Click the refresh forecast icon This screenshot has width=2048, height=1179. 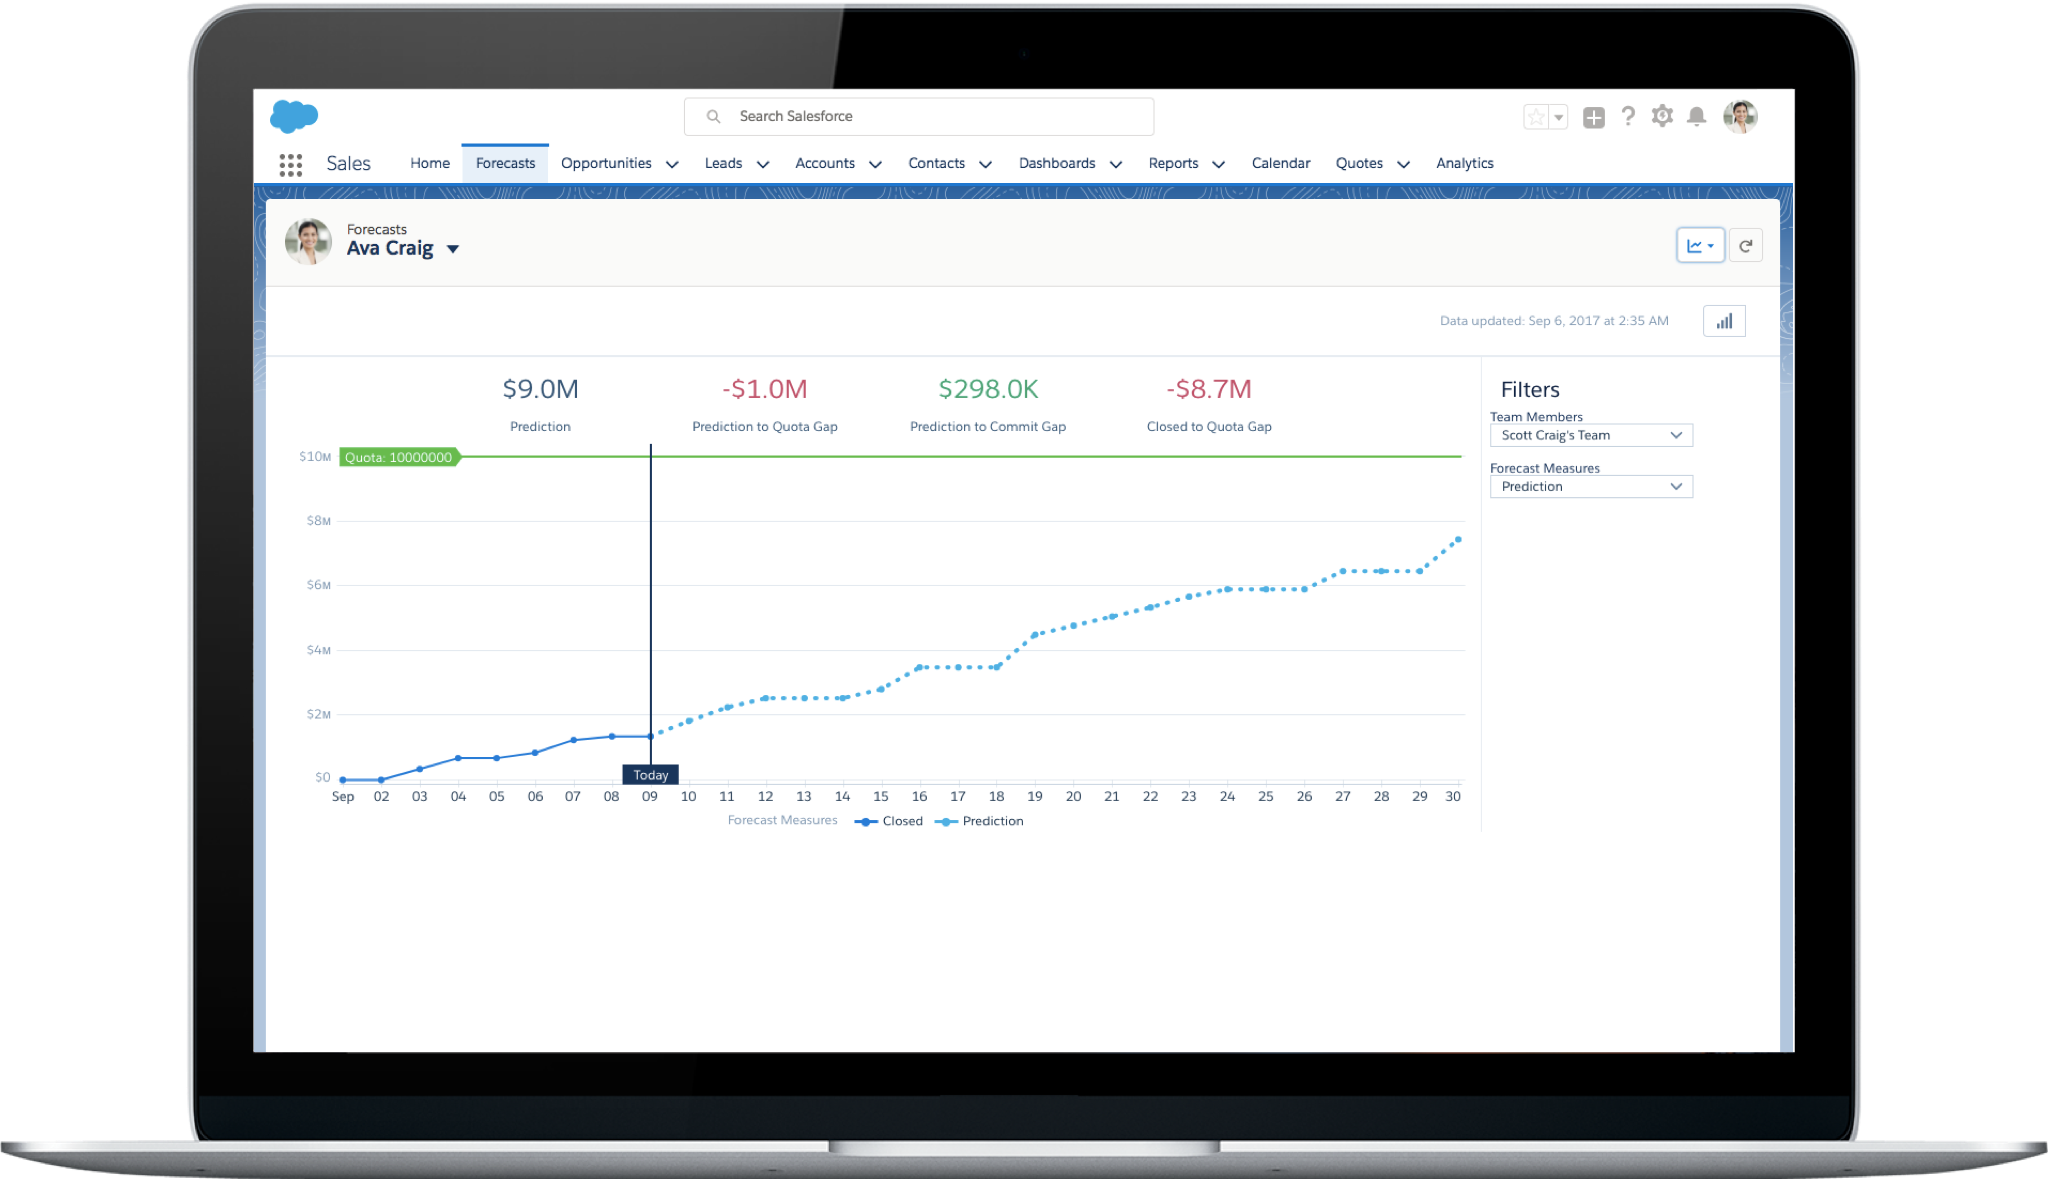tap(1745, 245)
